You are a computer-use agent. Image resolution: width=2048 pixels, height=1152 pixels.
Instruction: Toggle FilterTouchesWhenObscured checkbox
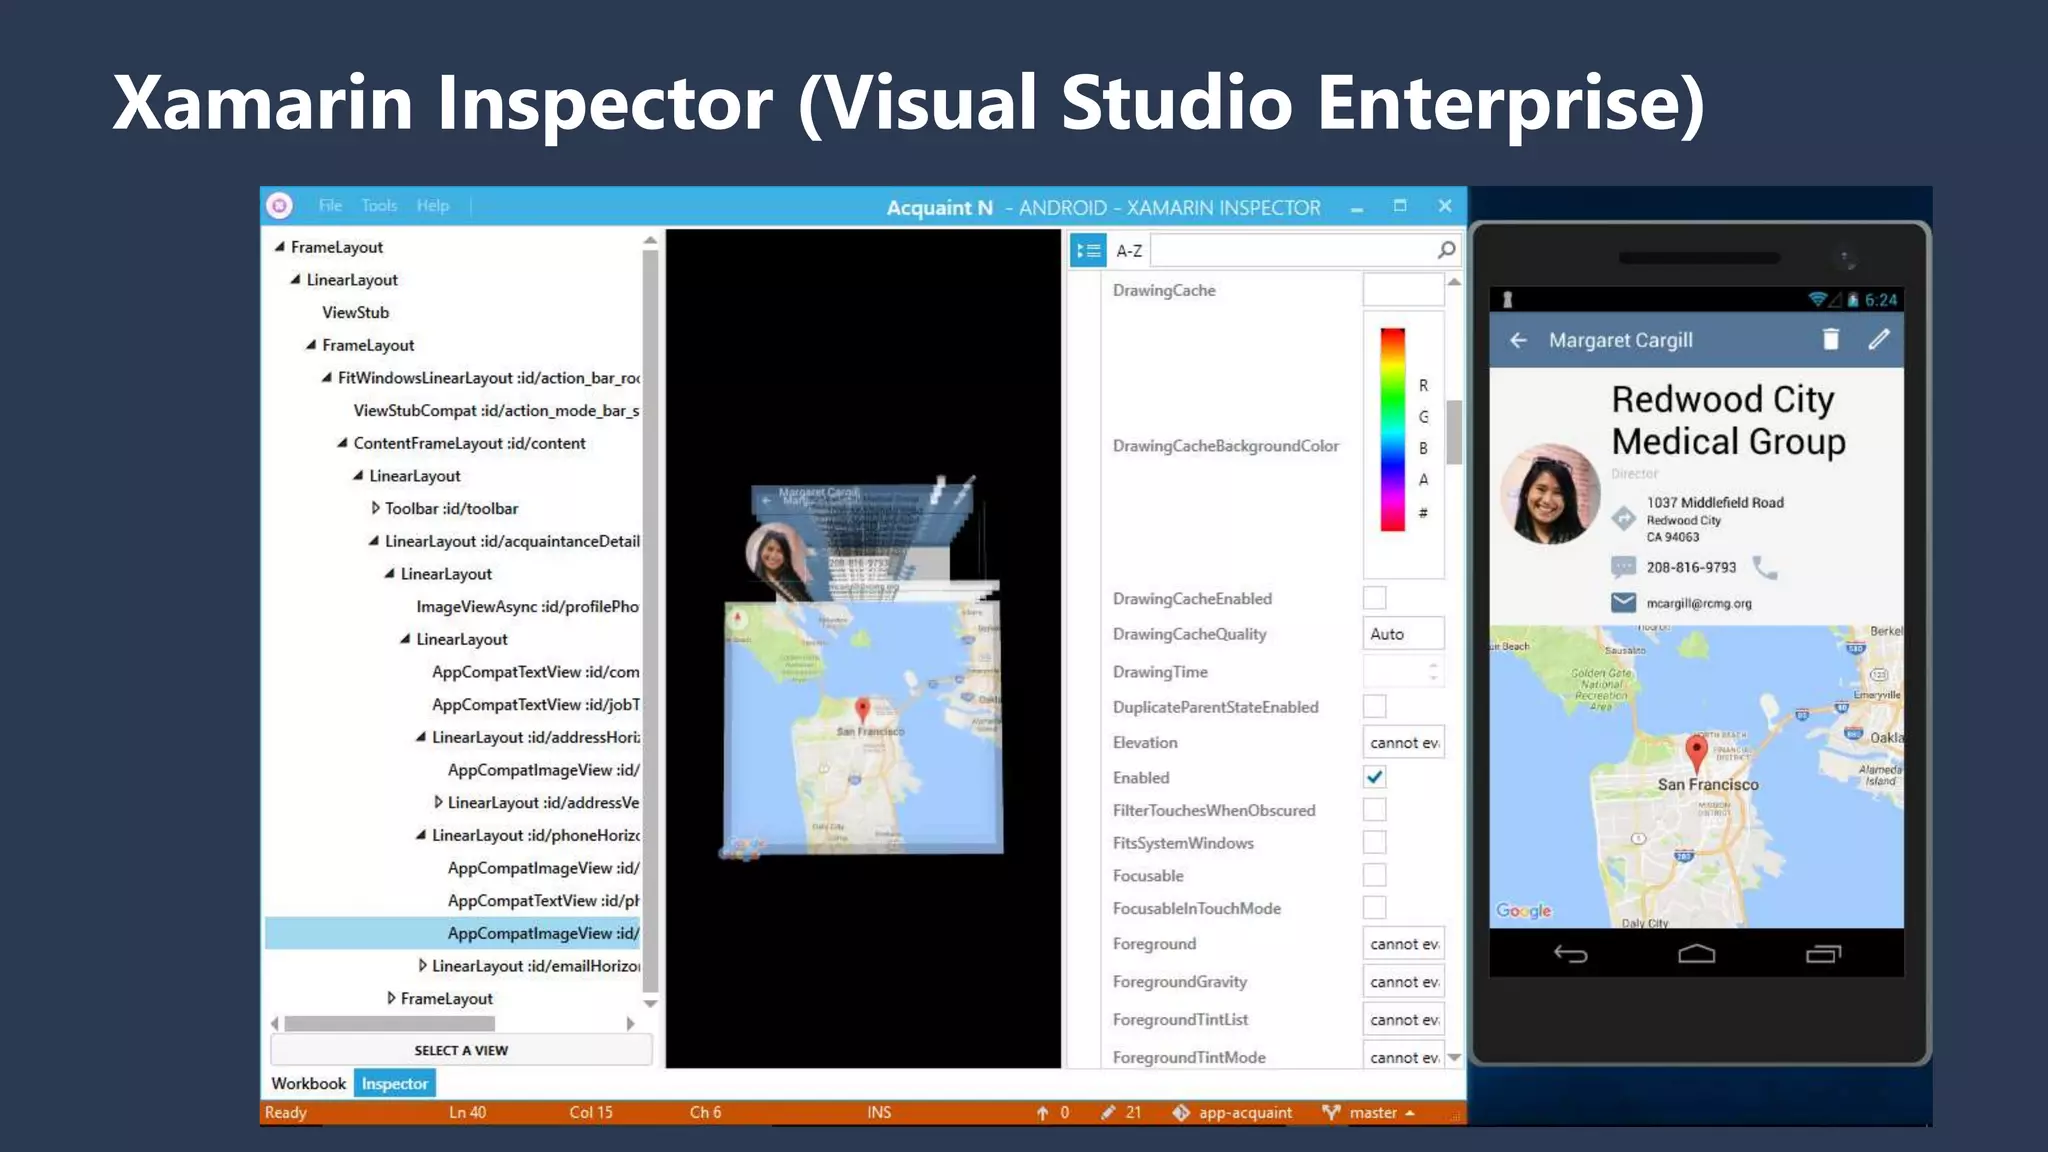tap(1375, 810)
